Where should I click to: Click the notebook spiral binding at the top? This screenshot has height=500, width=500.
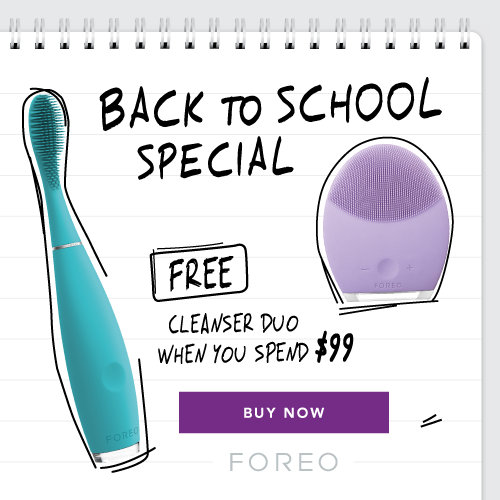[x=240, y=33]
